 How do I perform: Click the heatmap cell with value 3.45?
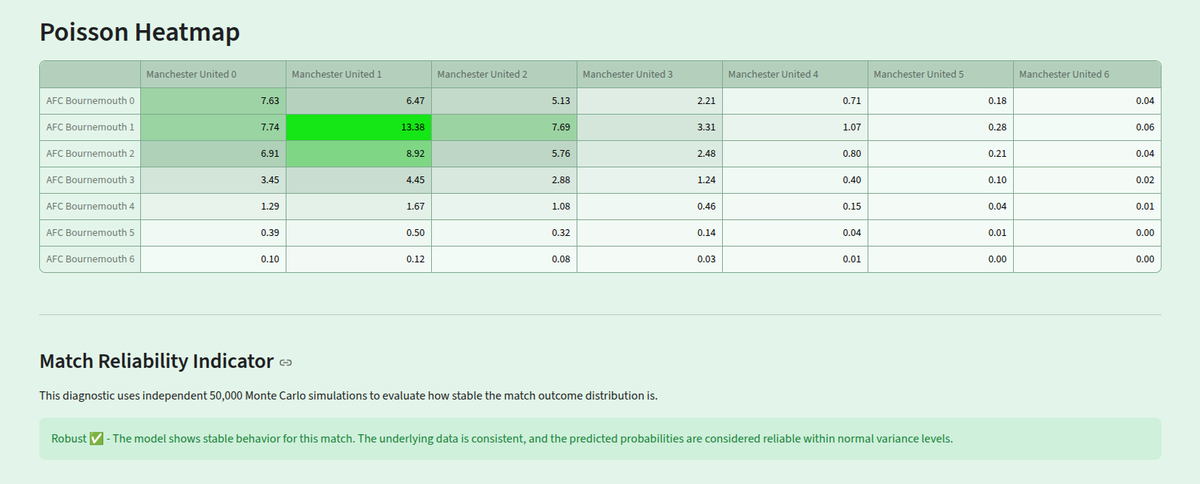pos(213,180)
